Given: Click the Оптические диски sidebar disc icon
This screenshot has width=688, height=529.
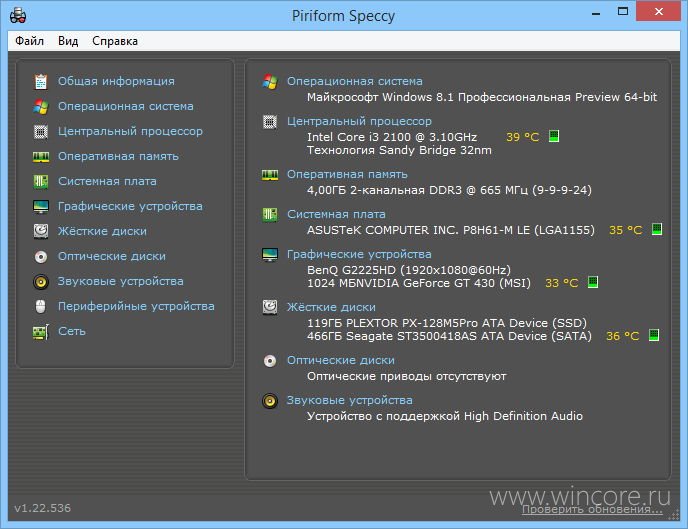Looking at the screenshot, I should (41, 257).
